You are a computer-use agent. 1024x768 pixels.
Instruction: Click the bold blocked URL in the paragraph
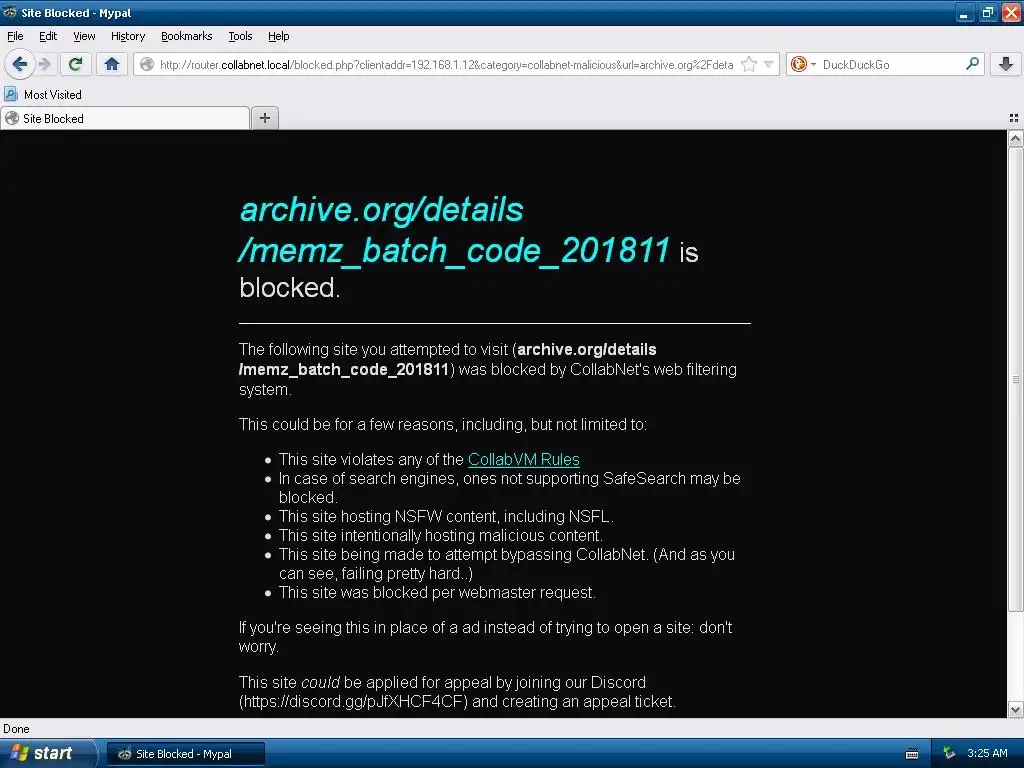[x=448, y=359]
